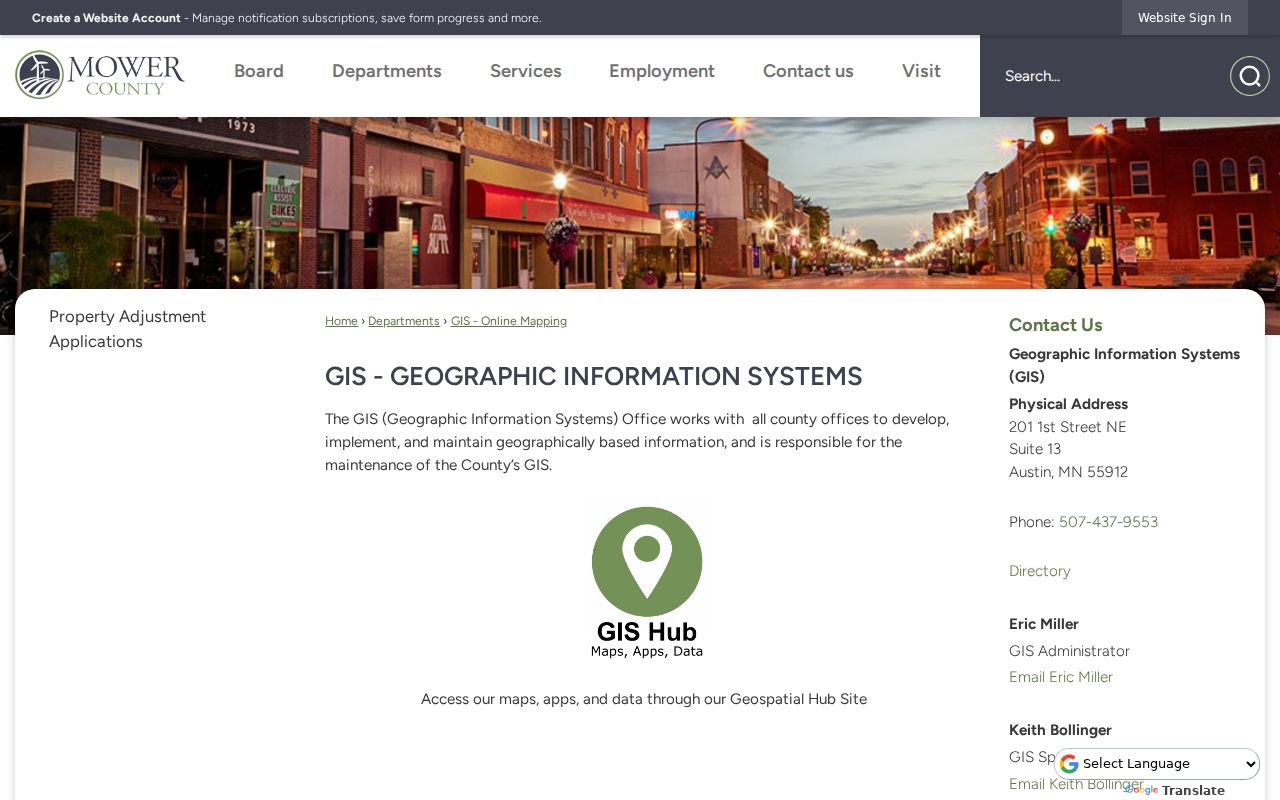The image size is (1280, 800).
Task: Click the Website Sign In button
Action: (x=1185, y=18)
